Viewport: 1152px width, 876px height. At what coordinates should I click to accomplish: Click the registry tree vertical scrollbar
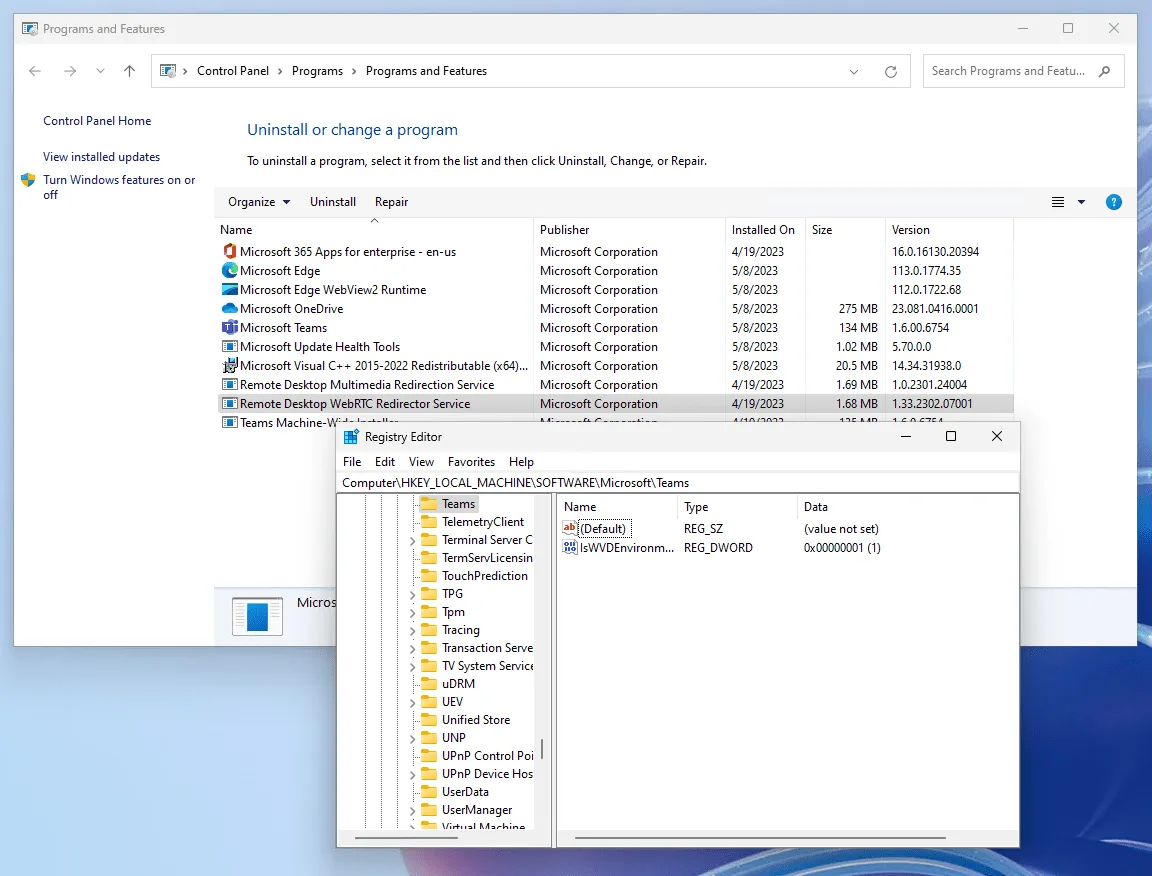(542, 750)
